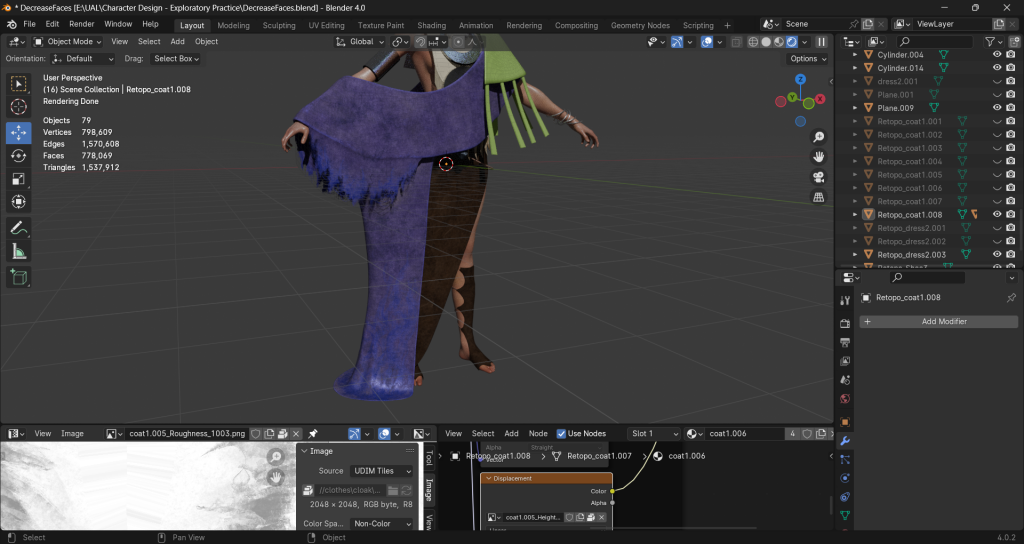The width and height of the screenshot is (1024, 544).
Task: Switch to the Sculpting workspace tab
Action: click(x=279, y=25)
